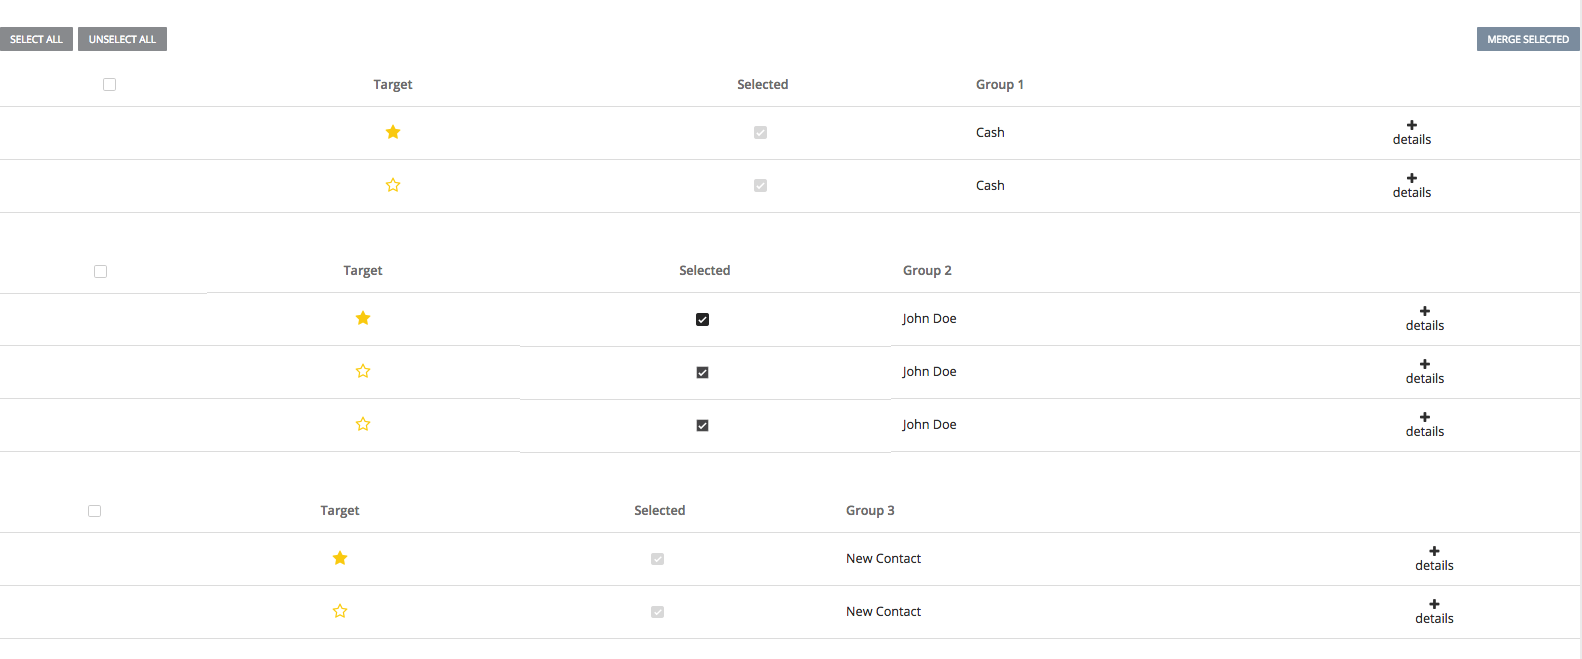1582x659 pixels.
Task: Click the filled target star for first Cash row
Action: (393, 132)
